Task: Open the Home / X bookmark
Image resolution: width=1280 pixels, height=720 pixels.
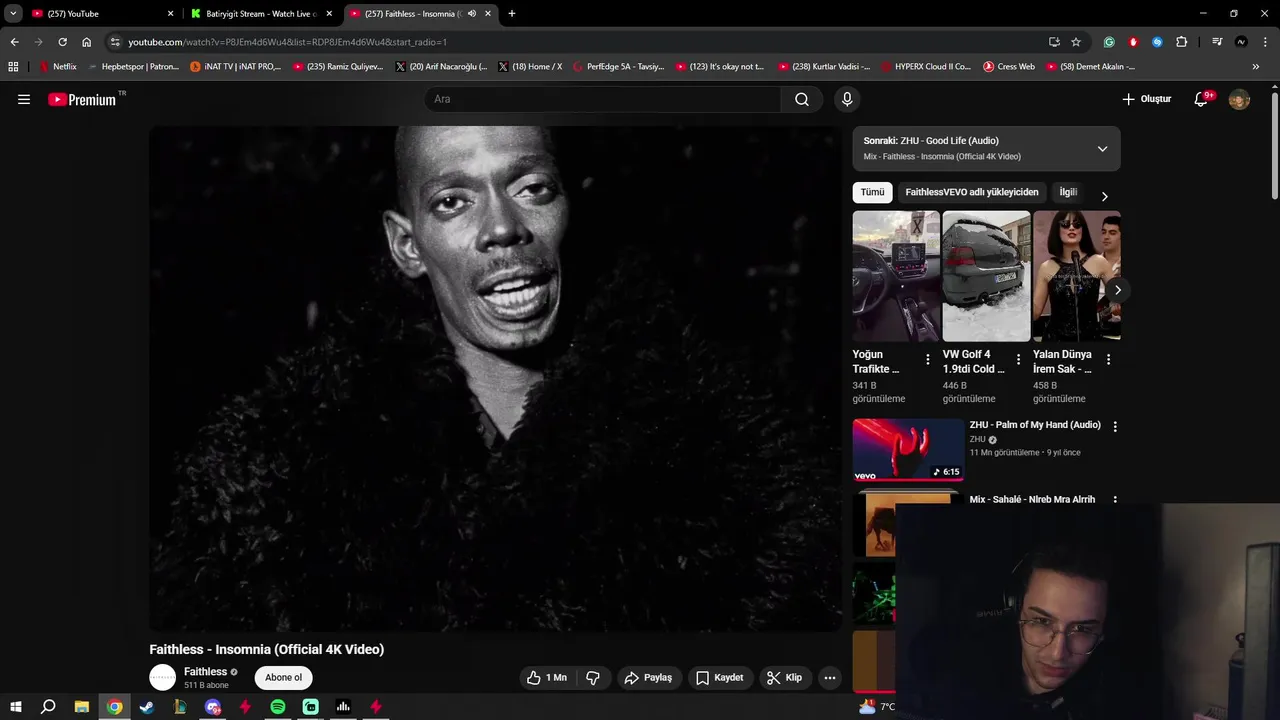Action: click(530, 67)
